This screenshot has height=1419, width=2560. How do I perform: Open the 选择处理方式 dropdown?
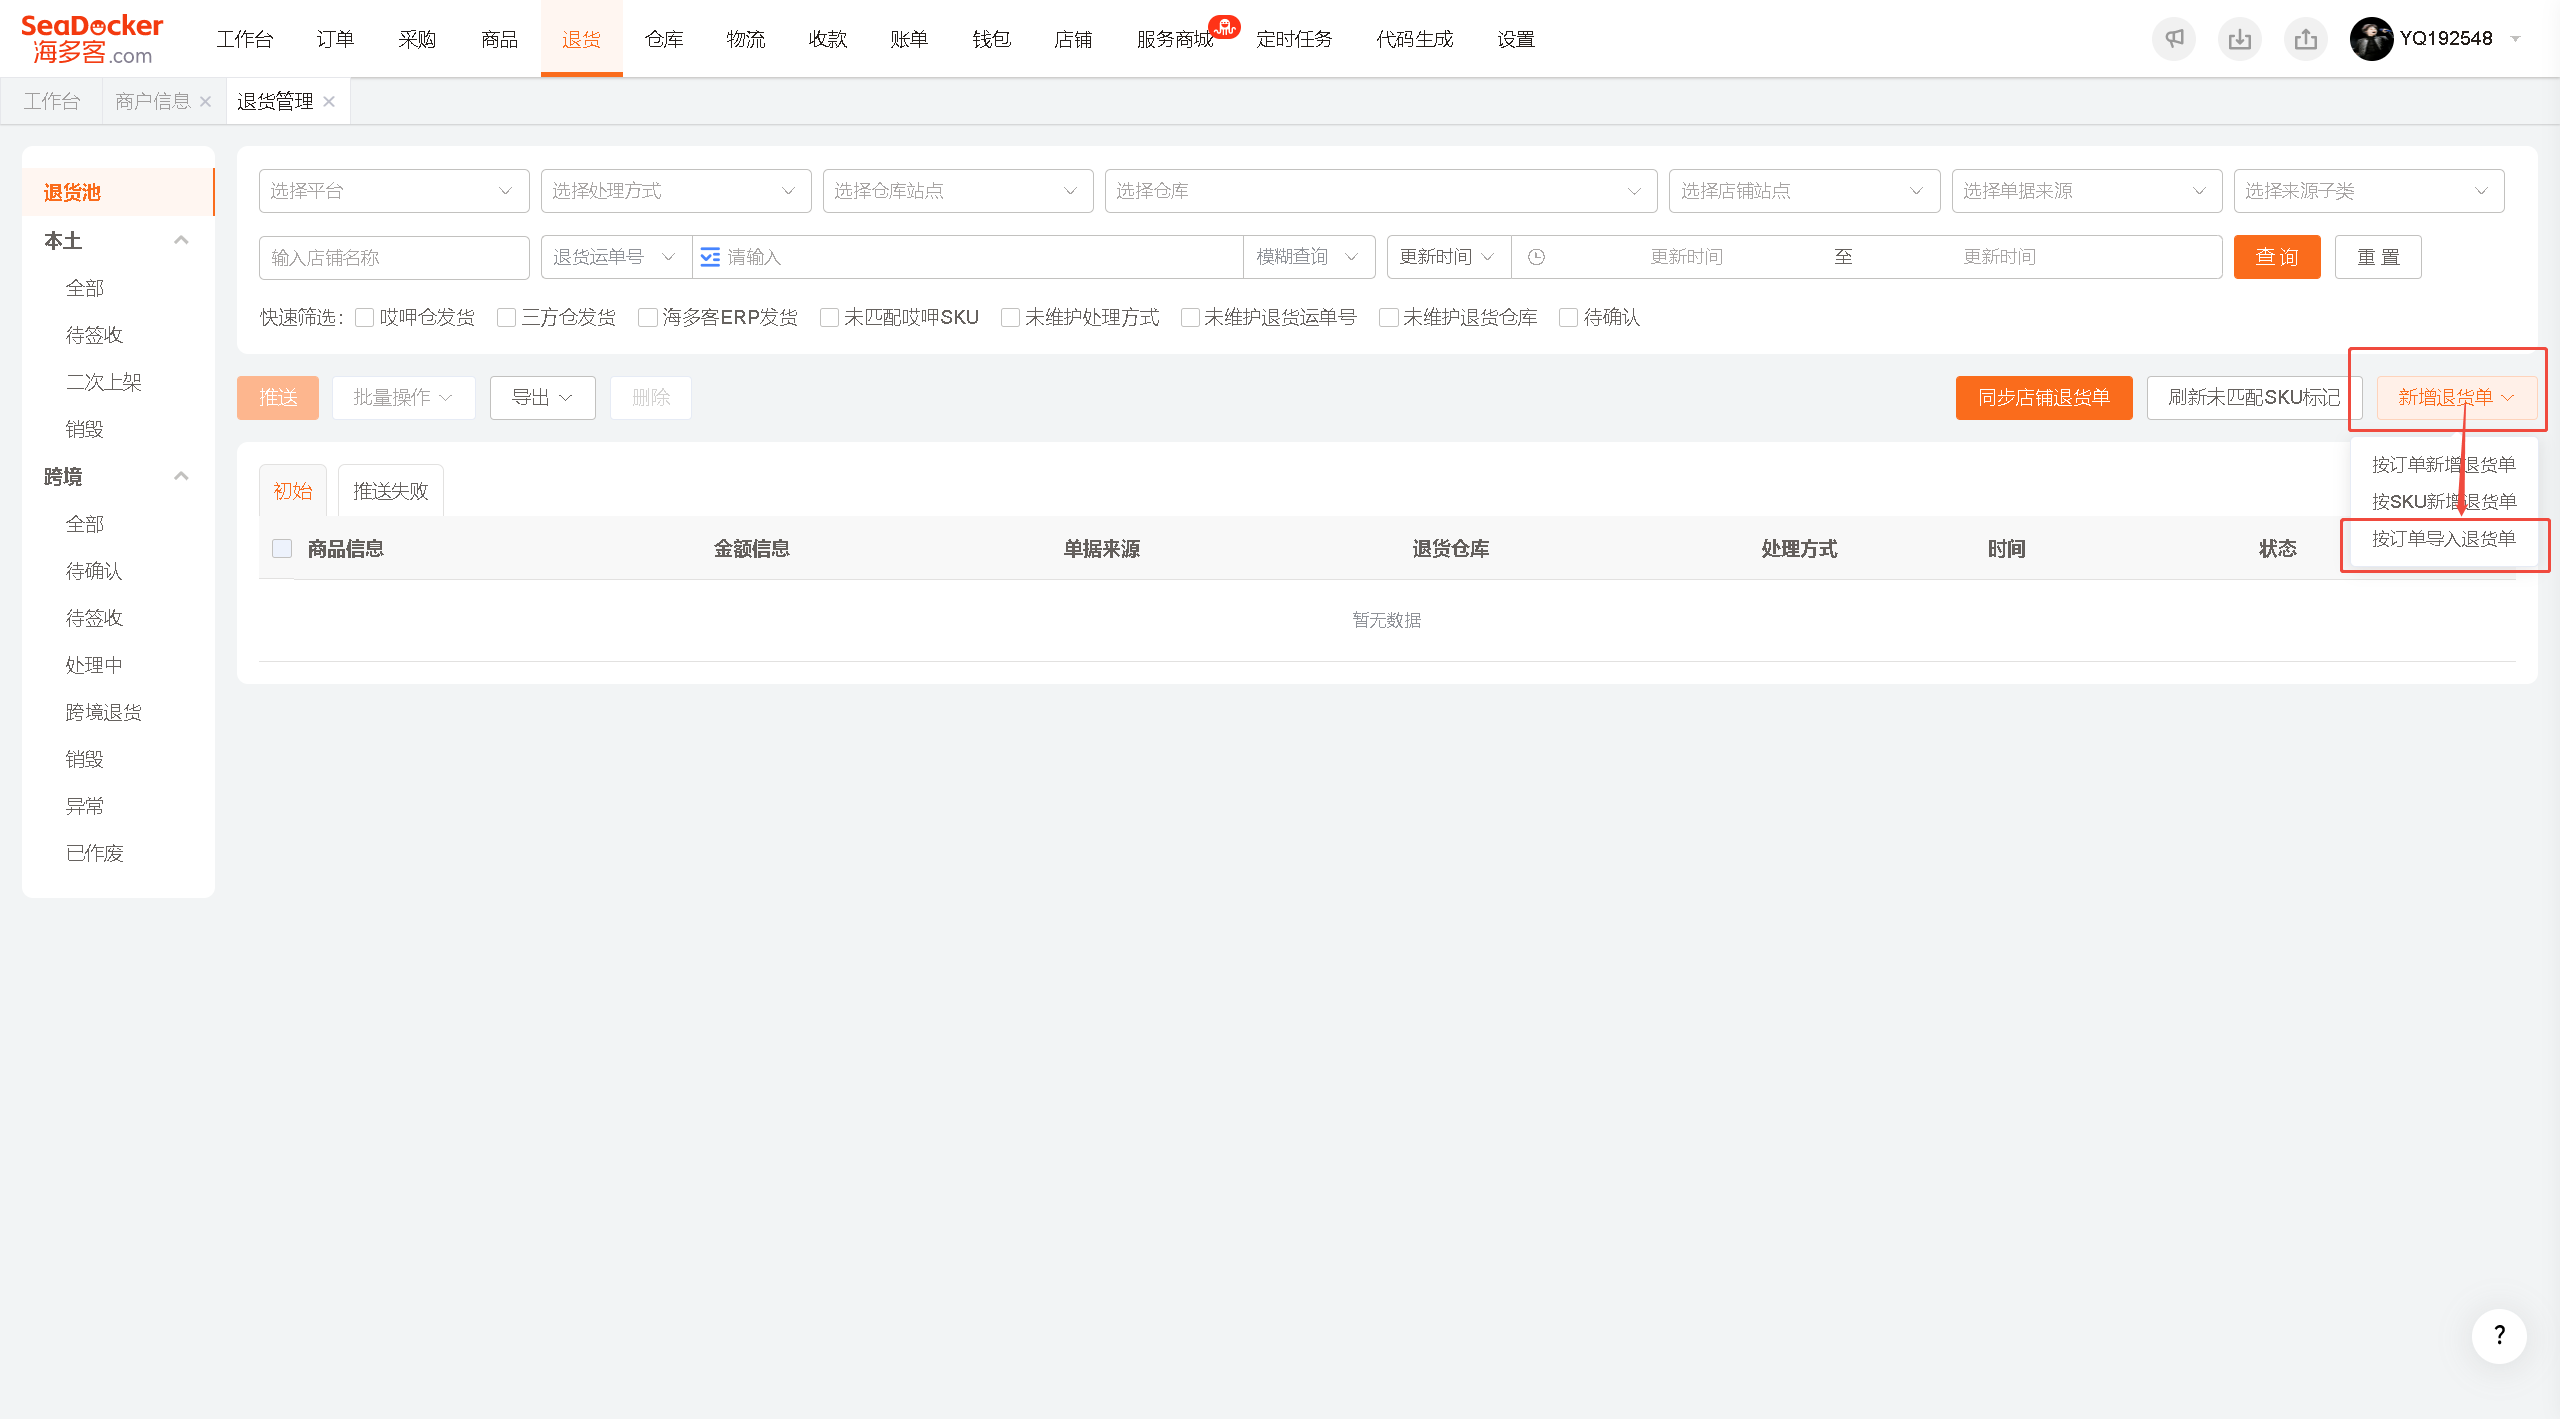[676, 191]
